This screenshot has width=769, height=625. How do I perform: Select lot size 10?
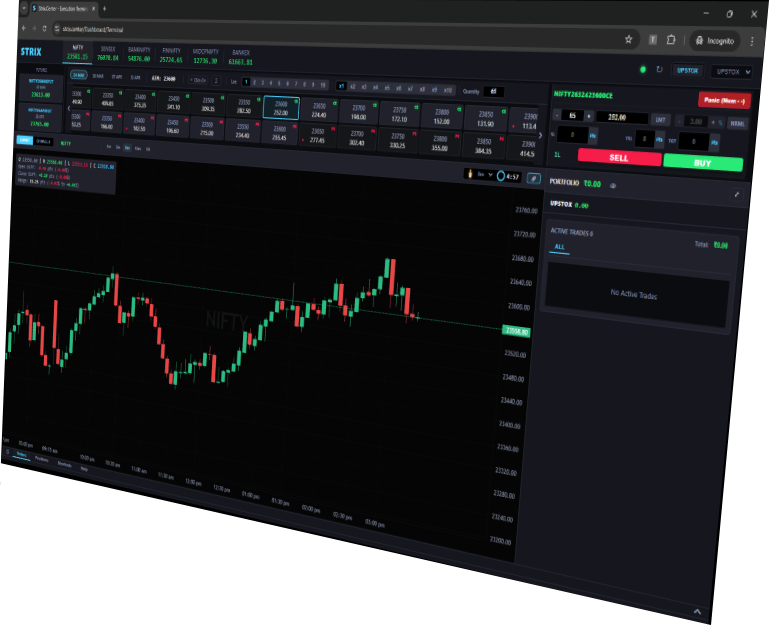[323, 85]
